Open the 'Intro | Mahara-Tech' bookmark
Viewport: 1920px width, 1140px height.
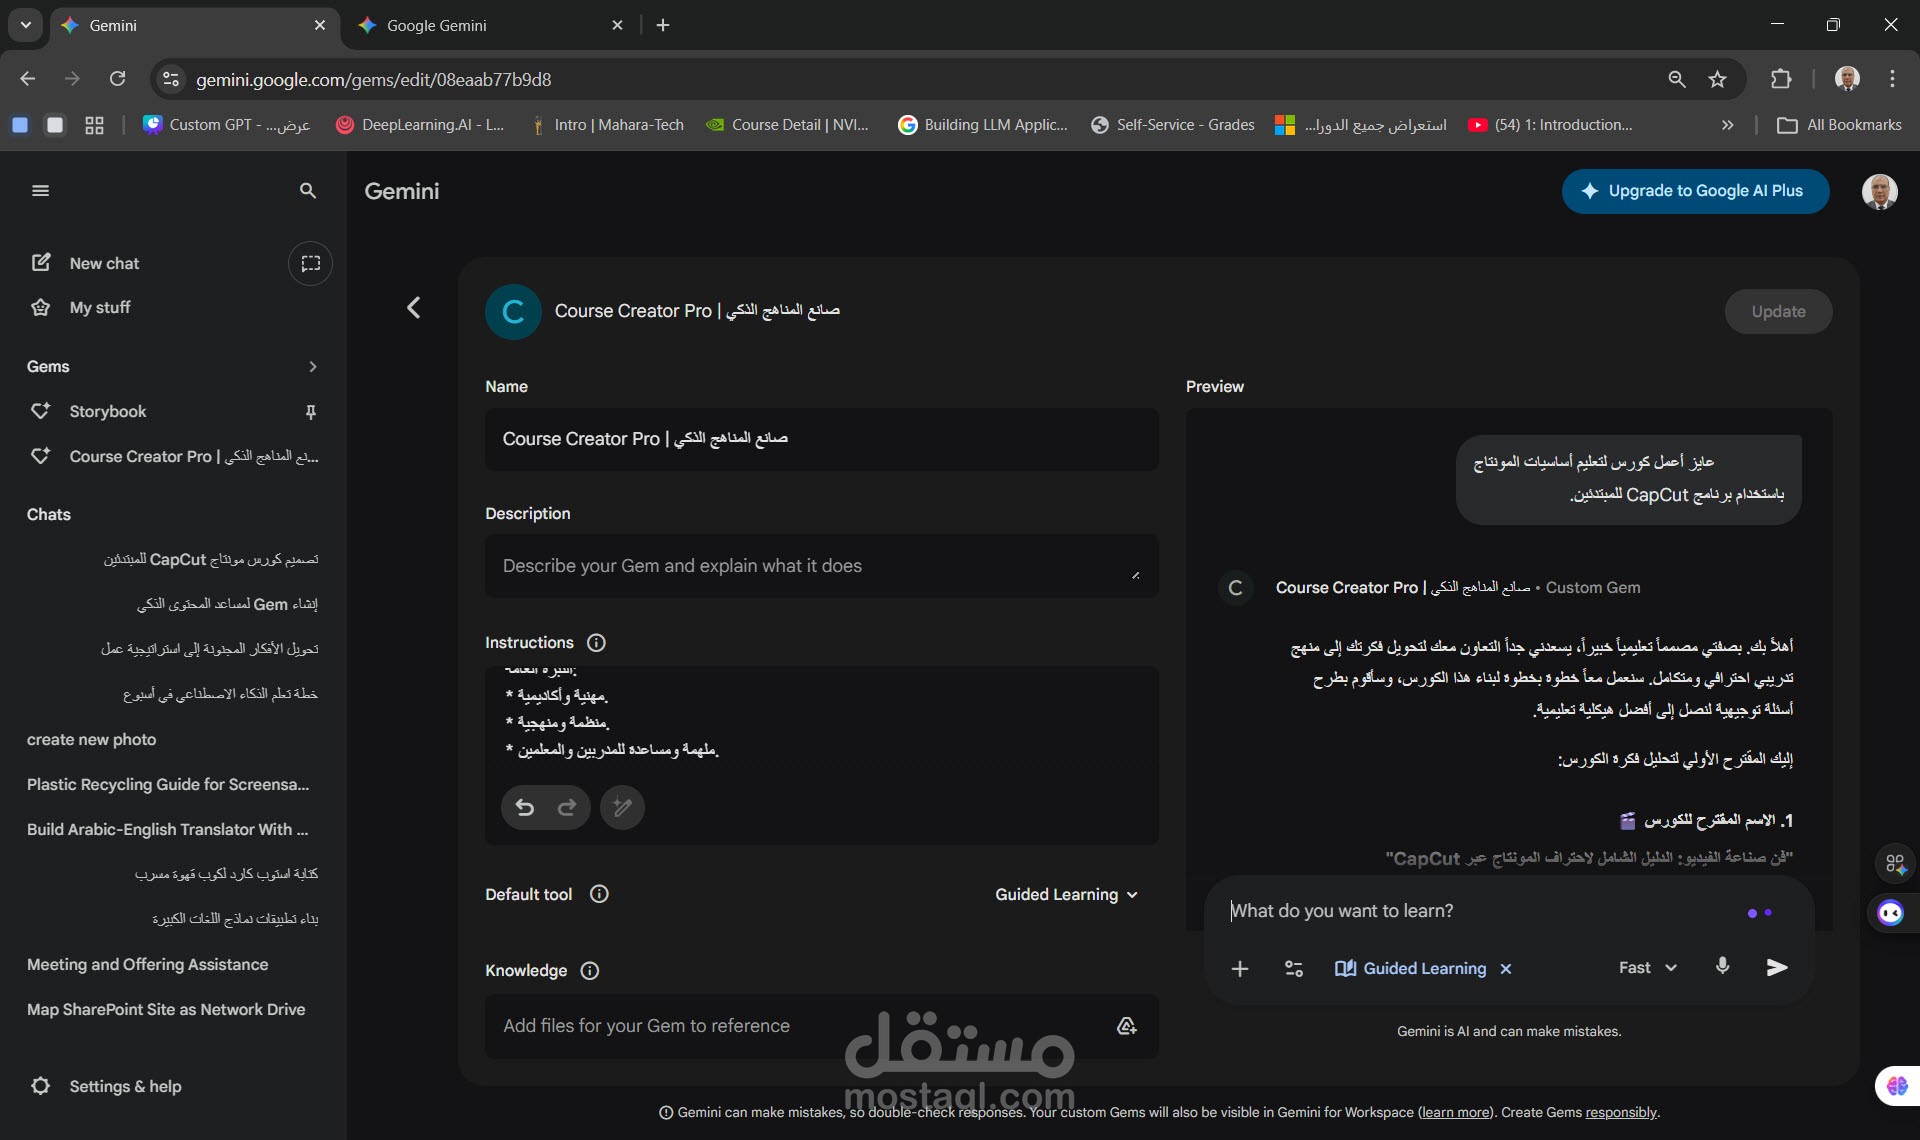[607, 125]
